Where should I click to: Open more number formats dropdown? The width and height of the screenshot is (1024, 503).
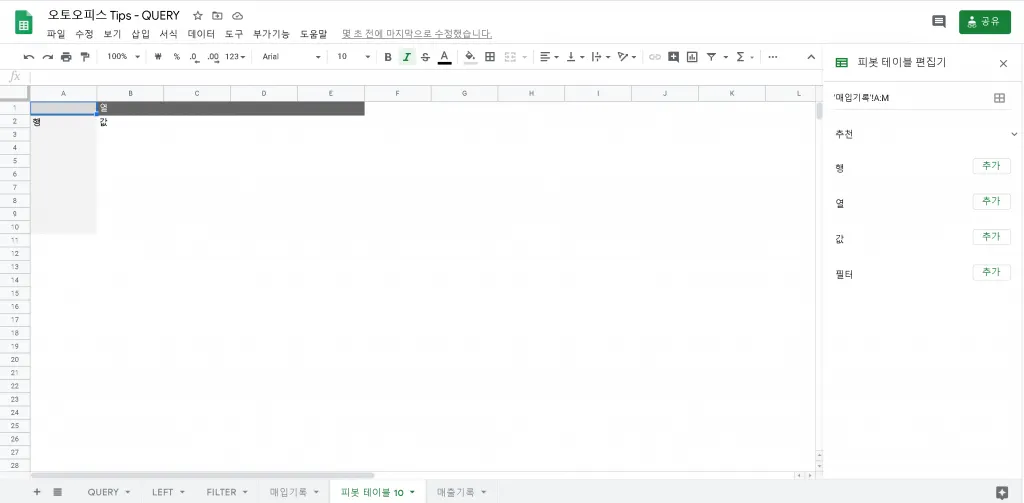pos(235,57)
